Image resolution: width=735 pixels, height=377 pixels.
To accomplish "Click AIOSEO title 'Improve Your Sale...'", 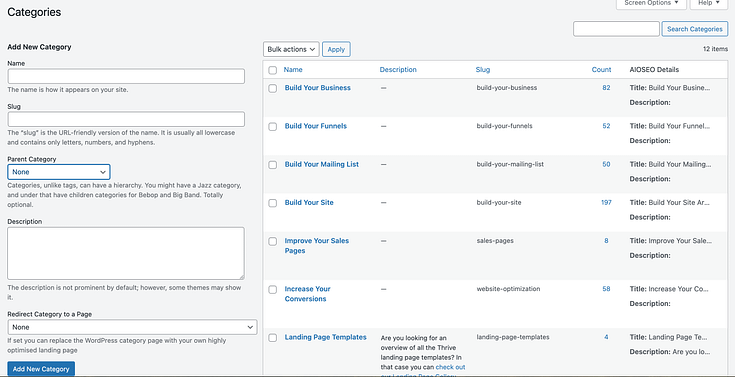I will click(x=671, y=241).
